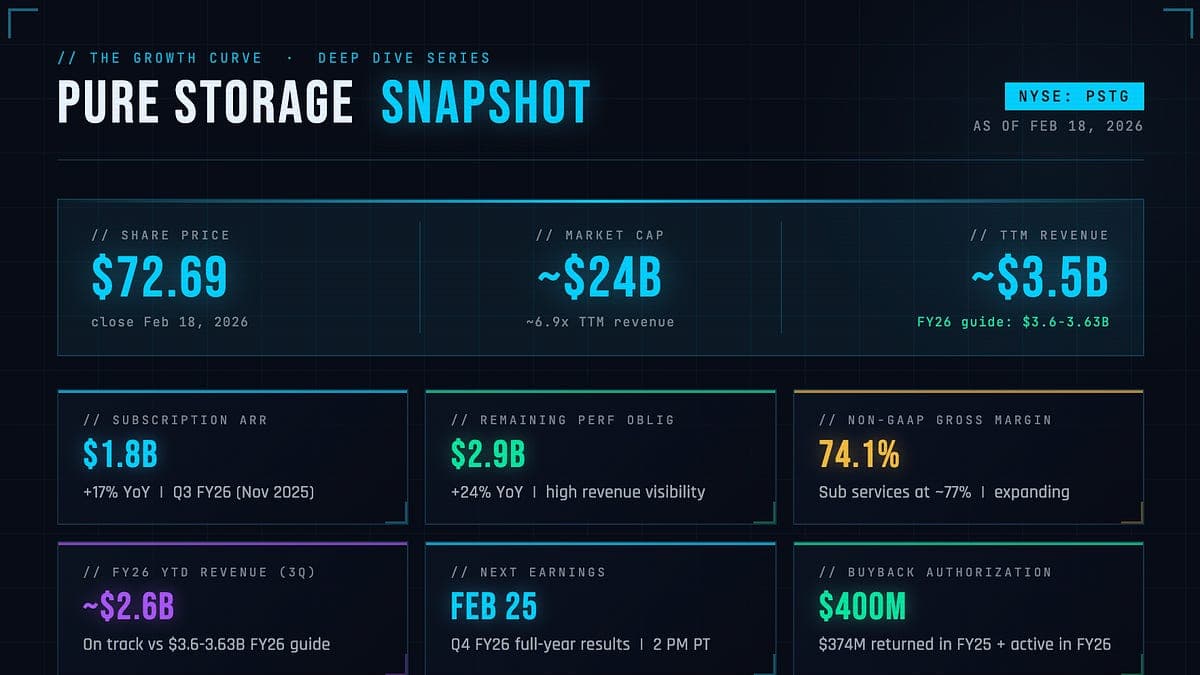Click the $2.9B remaining obligations figure
This screenshot has height=675, width=1200.
pyautogui.click(x=488, y=454)
